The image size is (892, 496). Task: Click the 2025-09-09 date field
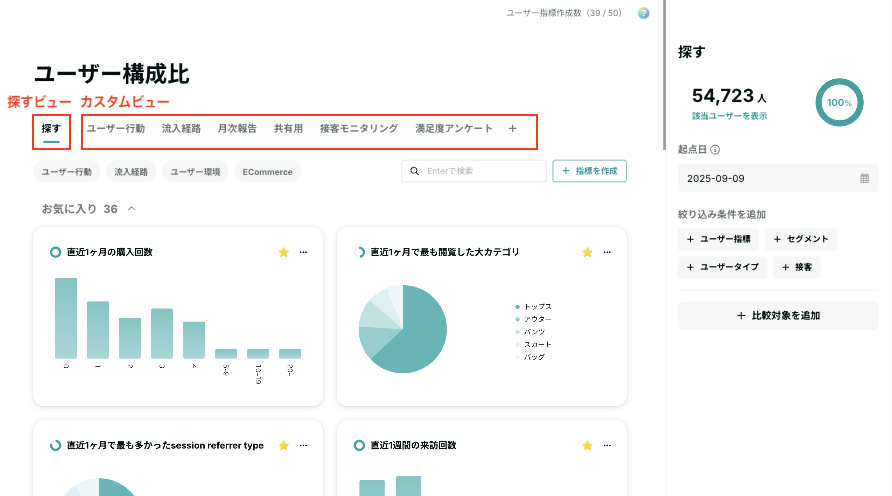pos(778,179)
